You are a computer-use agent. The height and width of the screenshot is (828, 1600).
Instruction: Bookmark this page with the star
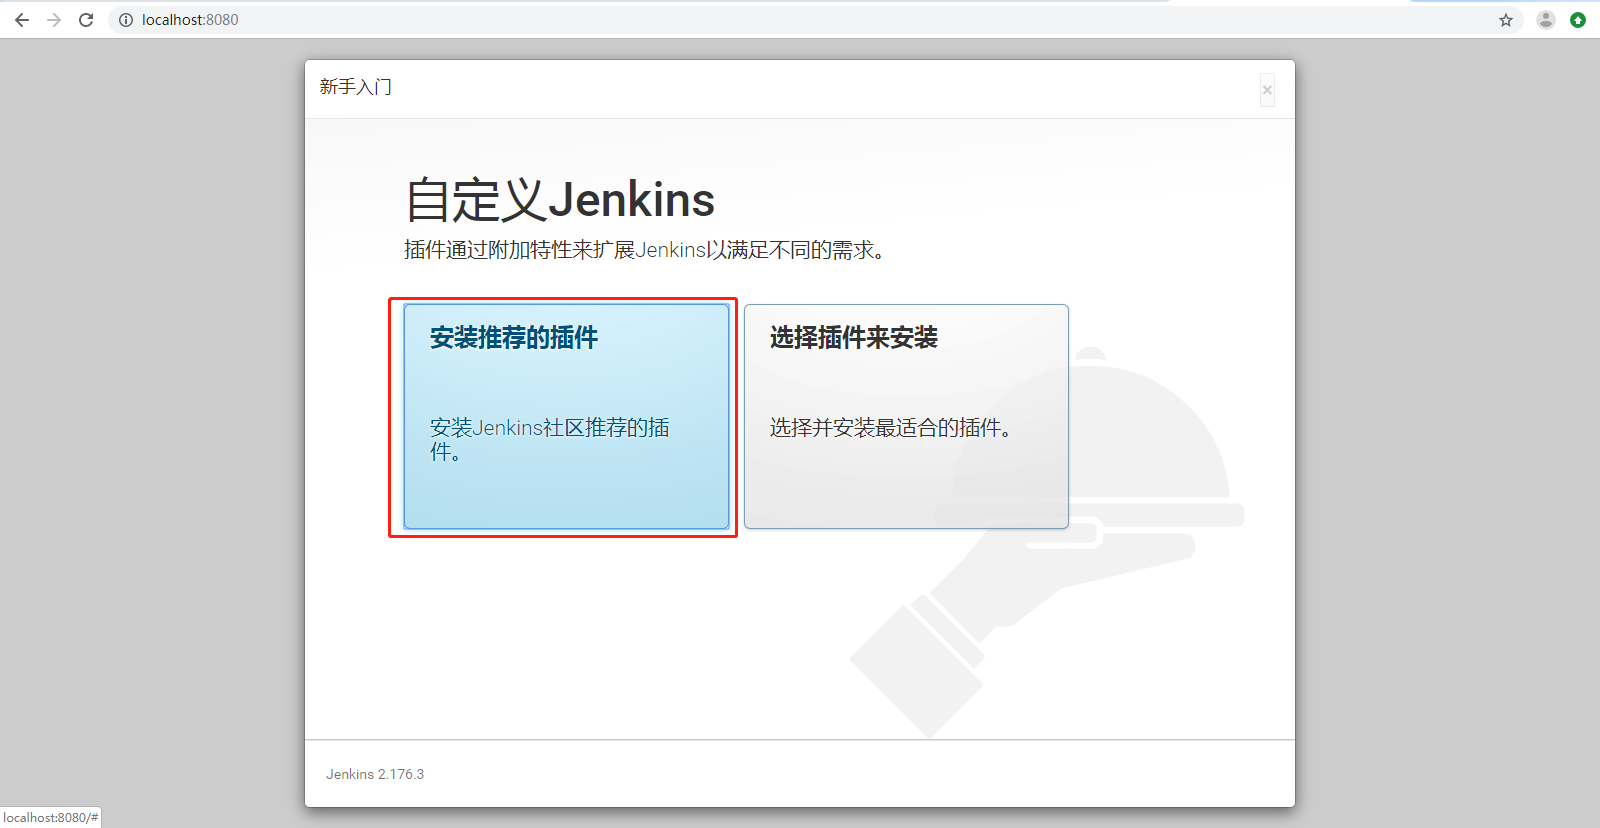tap(1506, 20)
